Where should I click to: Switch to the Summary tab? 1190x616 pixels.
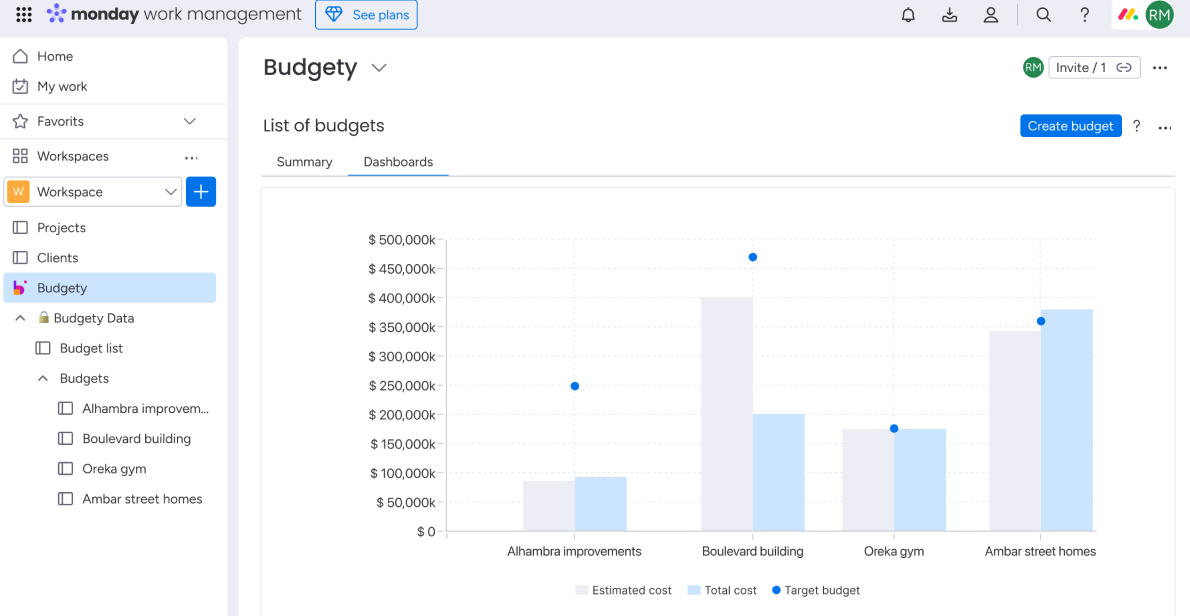click(304, 161)
